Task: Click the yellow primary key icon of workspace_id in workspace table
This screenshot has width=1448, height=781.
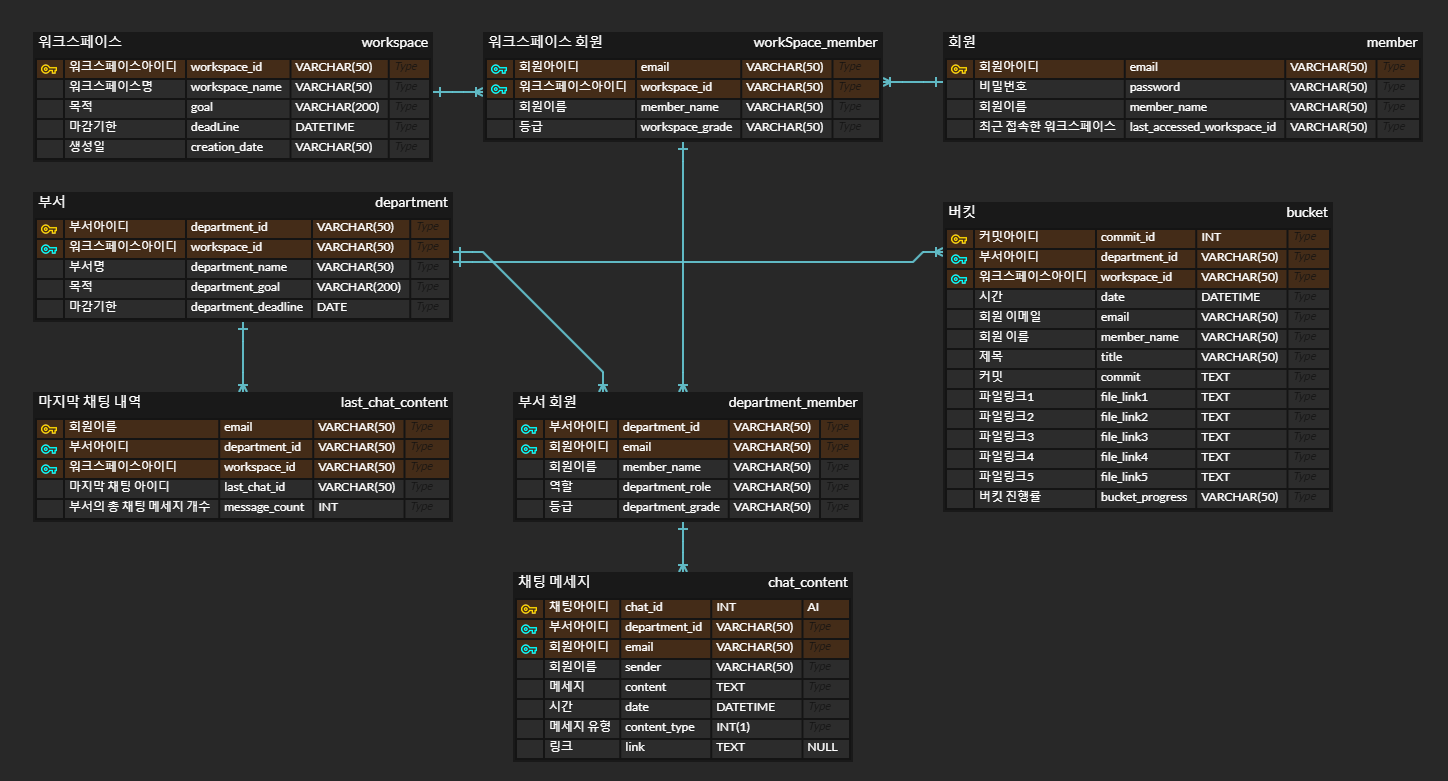Action: tap(49, 68)
